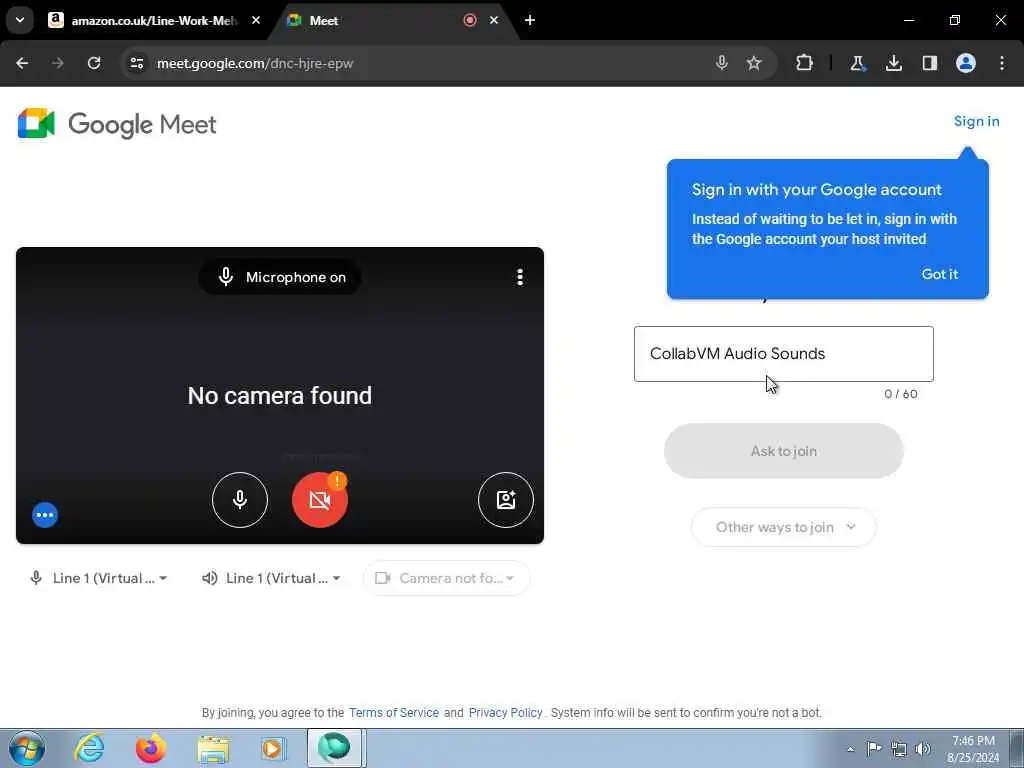Open the Extensions puzzle icon
This screenshot has height=768, width=1024.
pos(805,63)
